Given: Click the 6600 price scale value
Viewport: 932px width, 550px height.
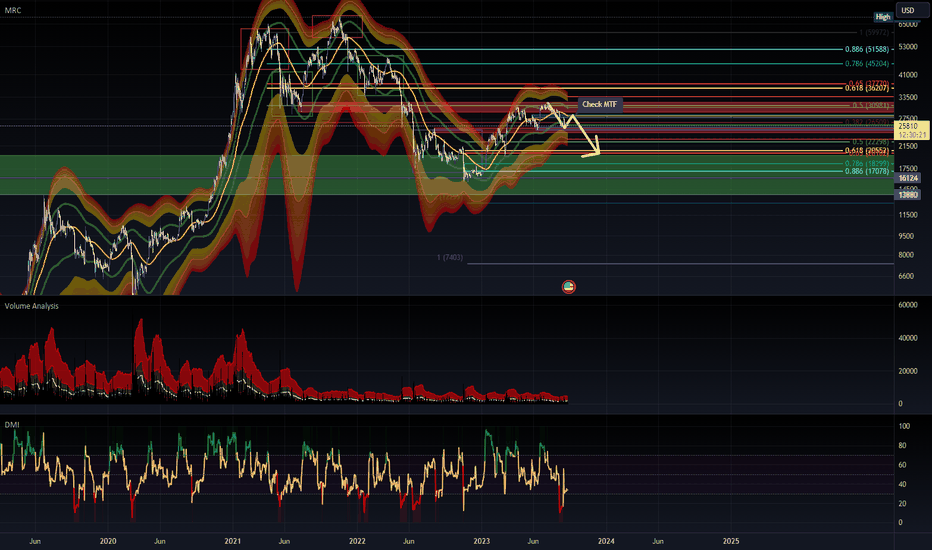Looking at the screenshot, I should [x=906, y=276].
